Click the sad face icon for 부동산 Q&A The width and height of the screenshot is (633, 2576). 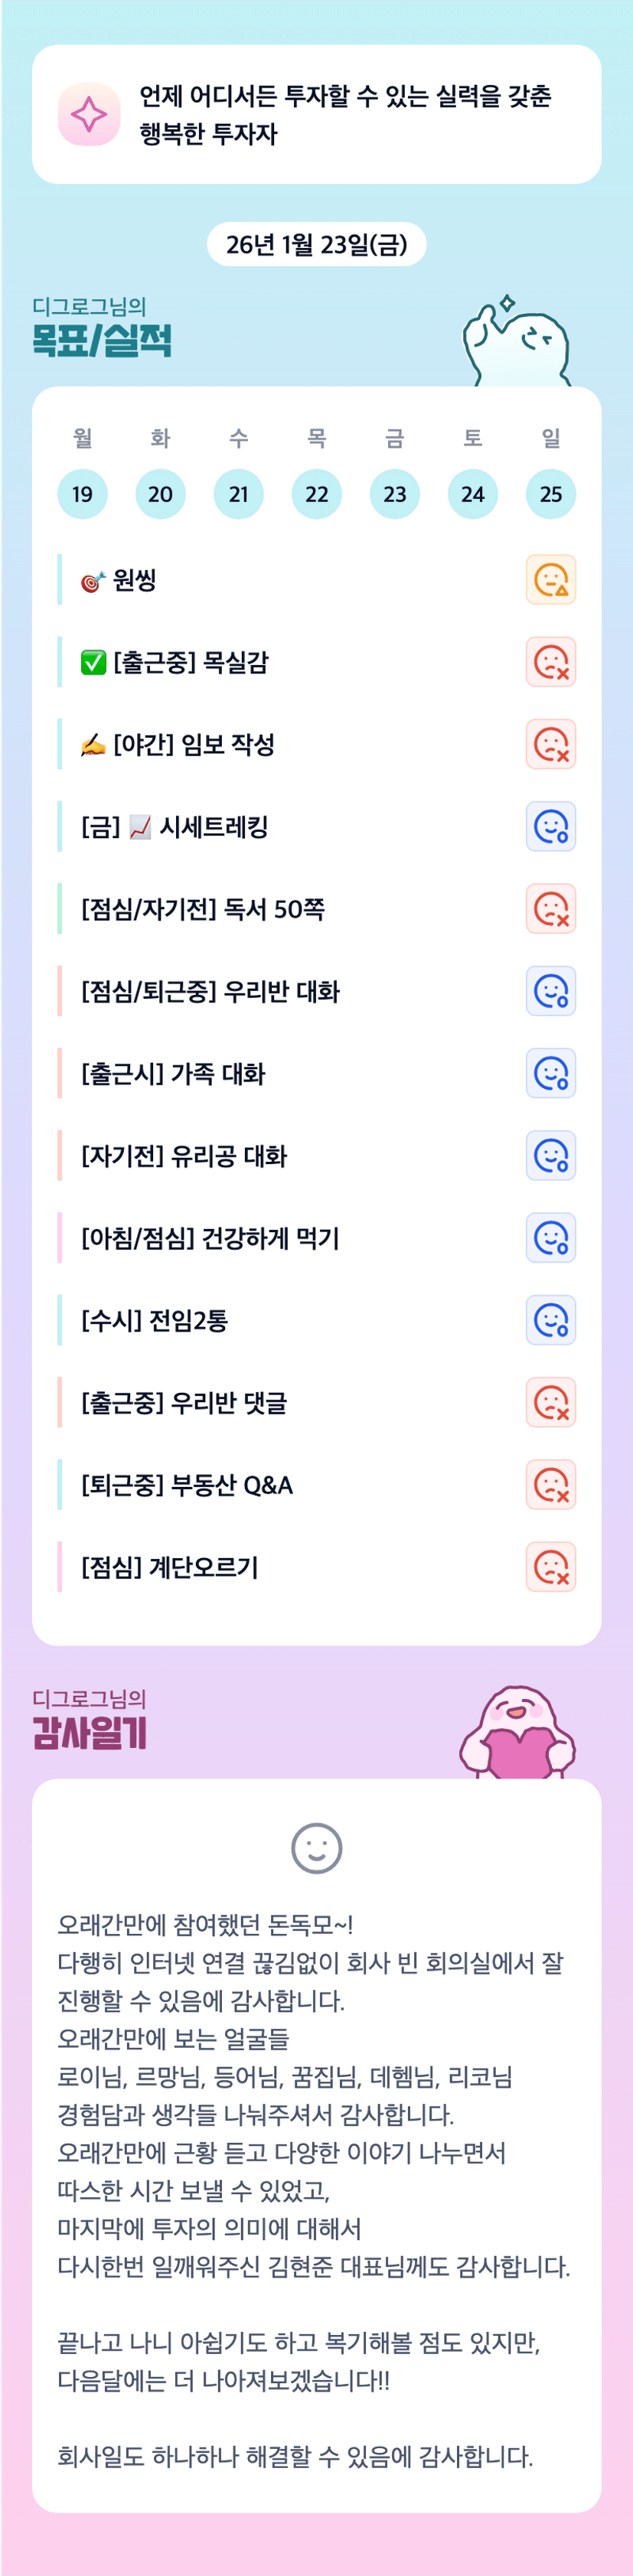pos(550,1485)
